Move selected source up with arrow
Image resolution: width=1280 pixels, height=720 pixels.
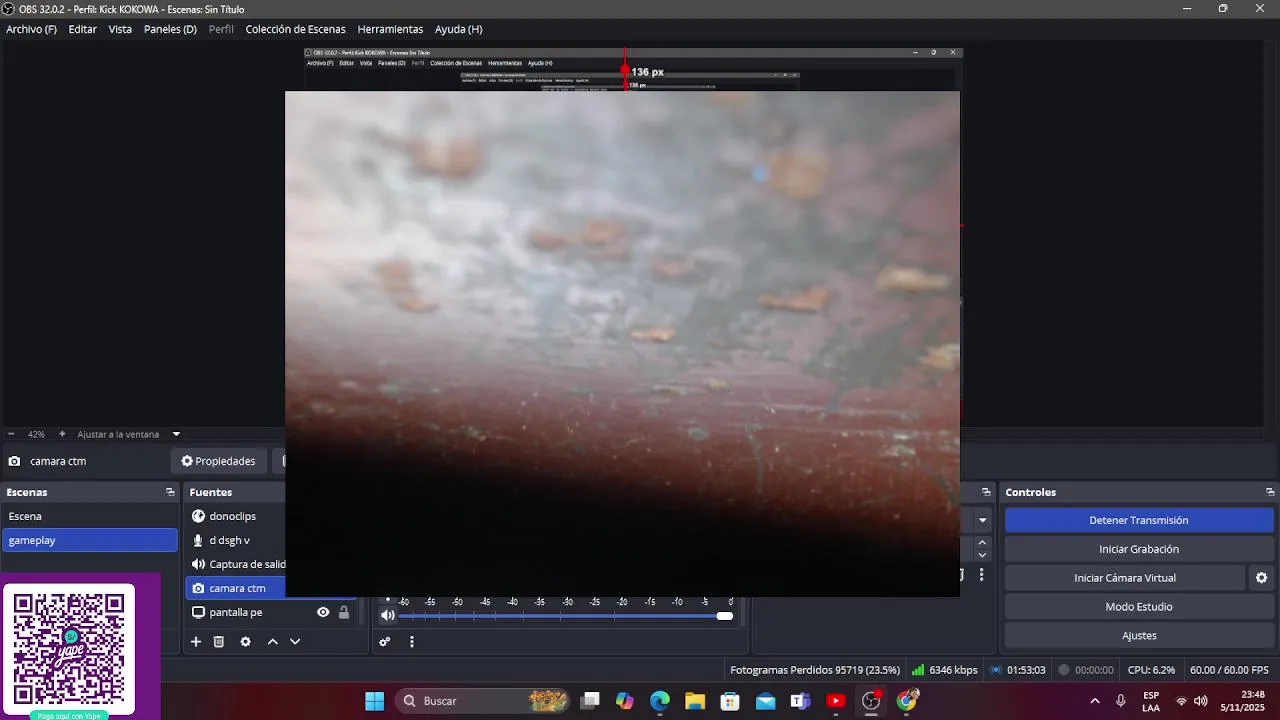(x=272, y=642)
